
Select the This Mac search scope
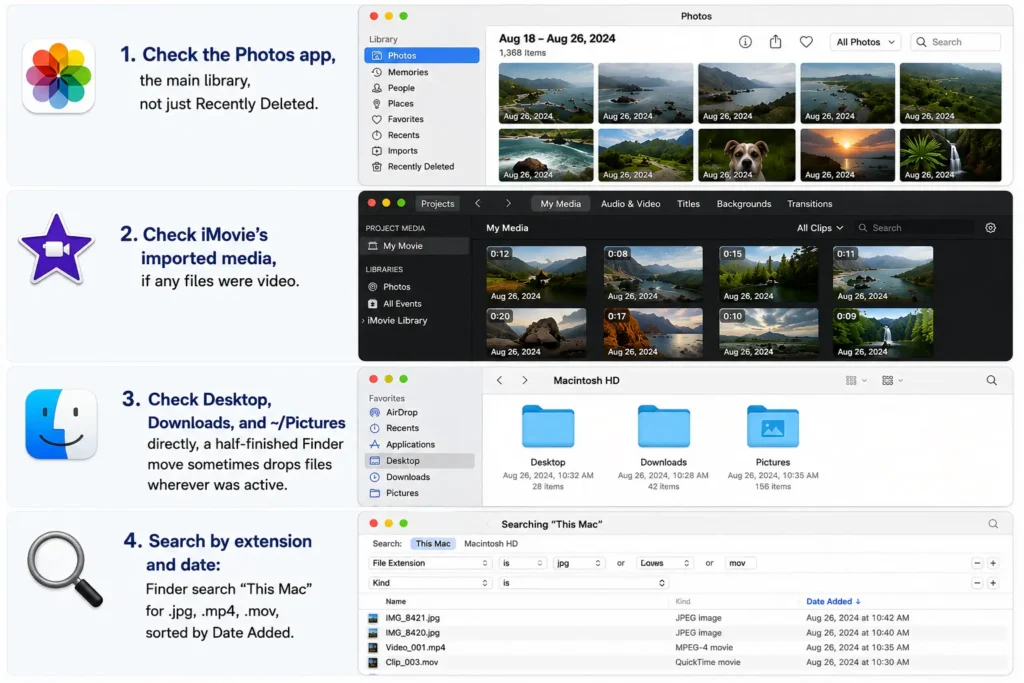pyautogui.click(x=433, y=543)
